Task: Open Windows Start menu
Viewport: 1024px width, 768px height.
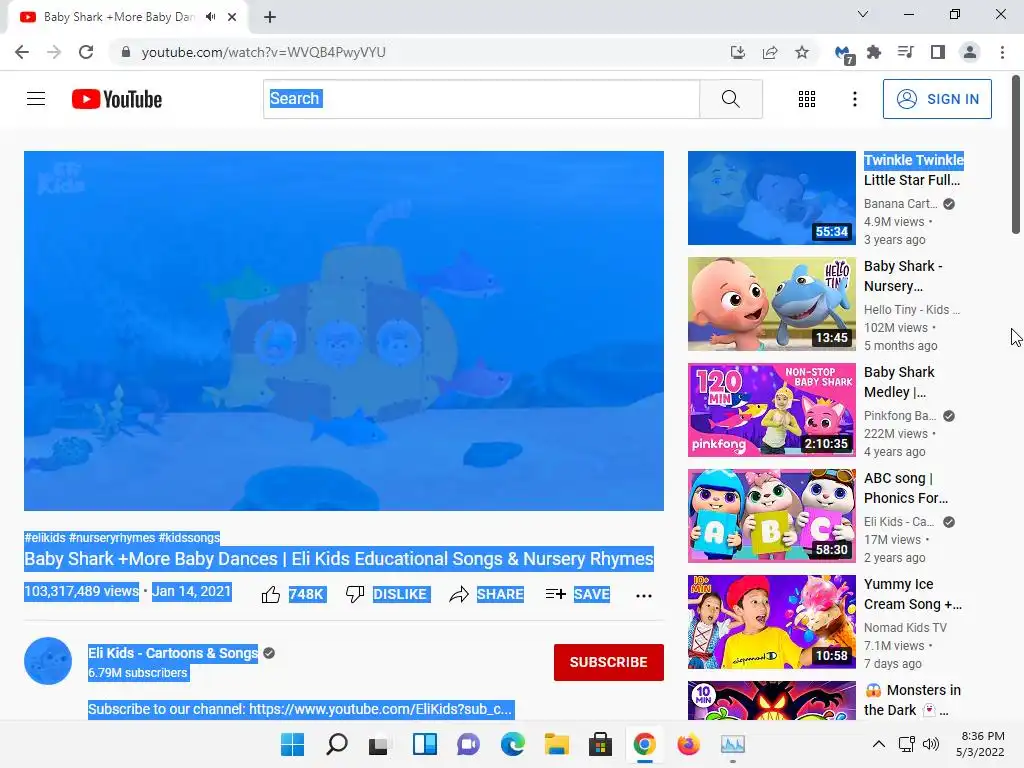Action: (292, 744)
